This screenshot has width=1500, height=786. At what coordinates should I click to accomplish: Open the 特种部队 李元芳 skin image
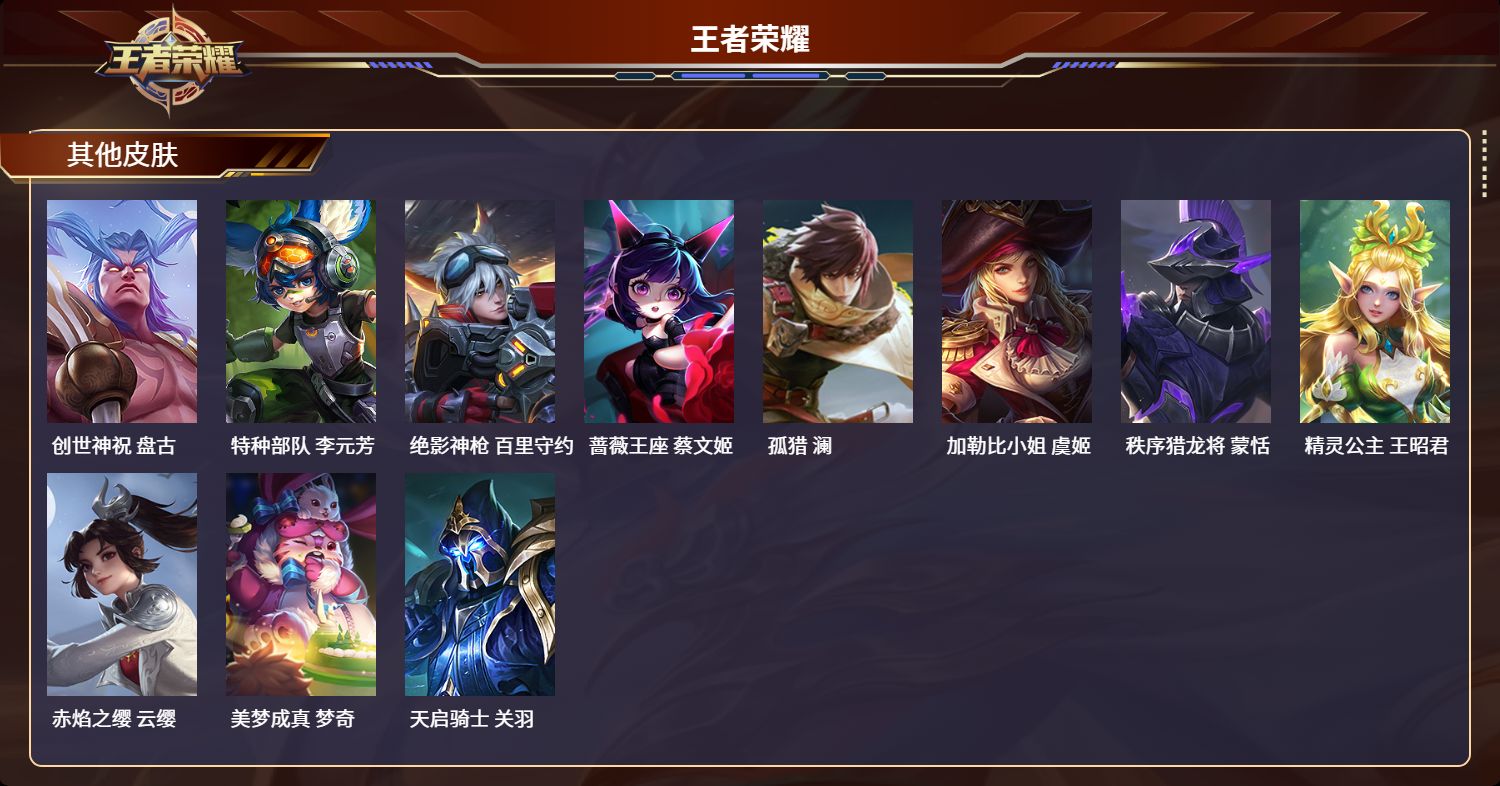[301, 311]
